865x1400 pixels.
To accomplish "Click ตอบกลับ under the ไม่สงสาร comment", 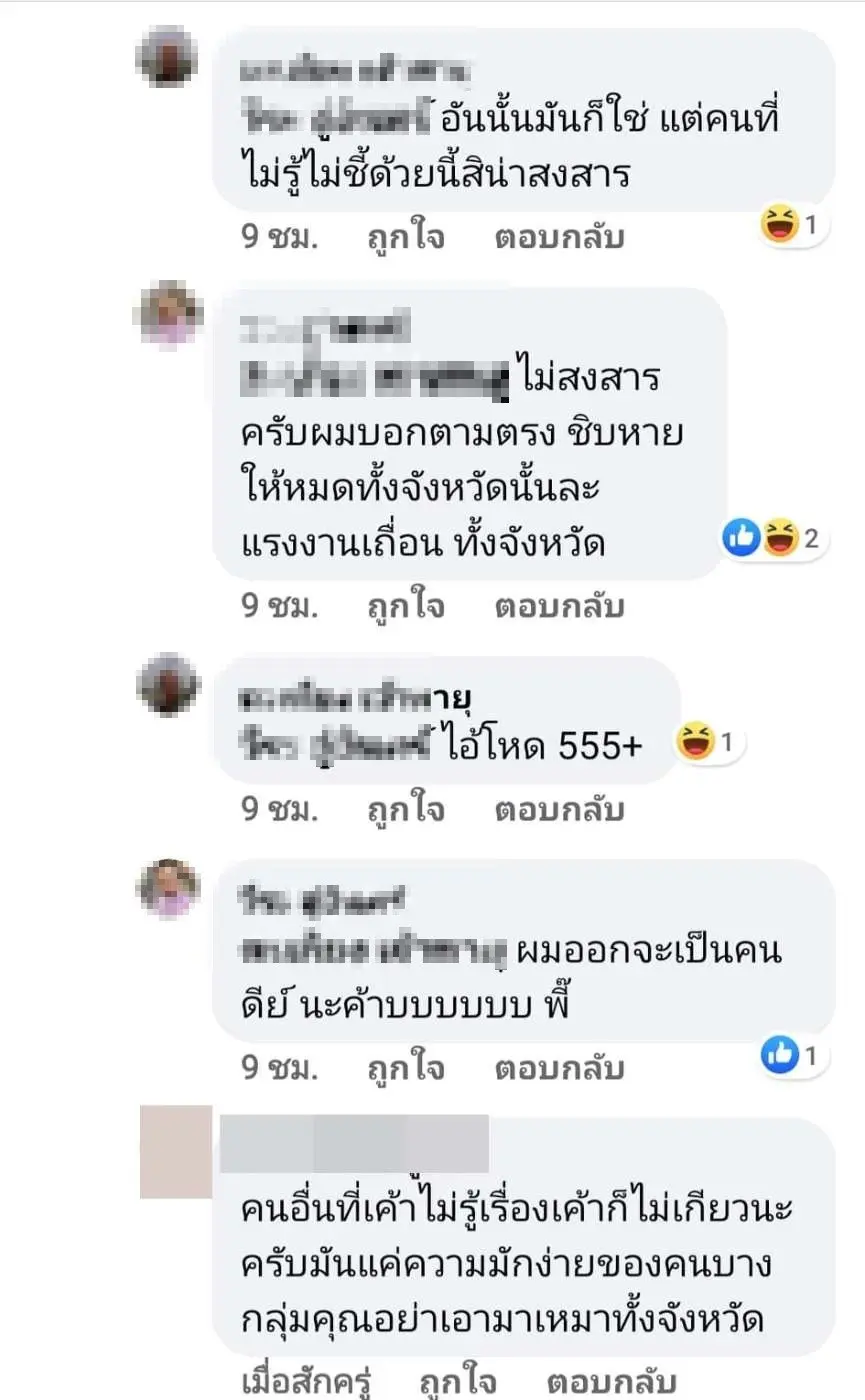I will click(x=559, y=606).
